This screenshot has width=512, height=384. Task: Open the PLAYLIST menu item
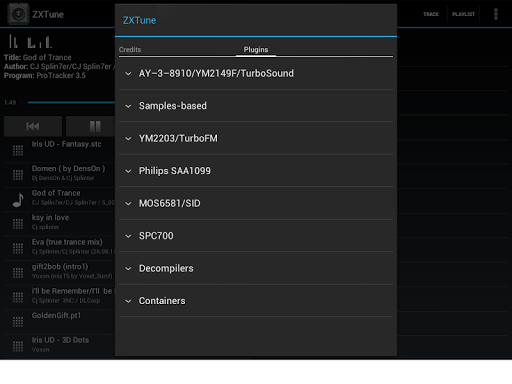coord(463,14)
